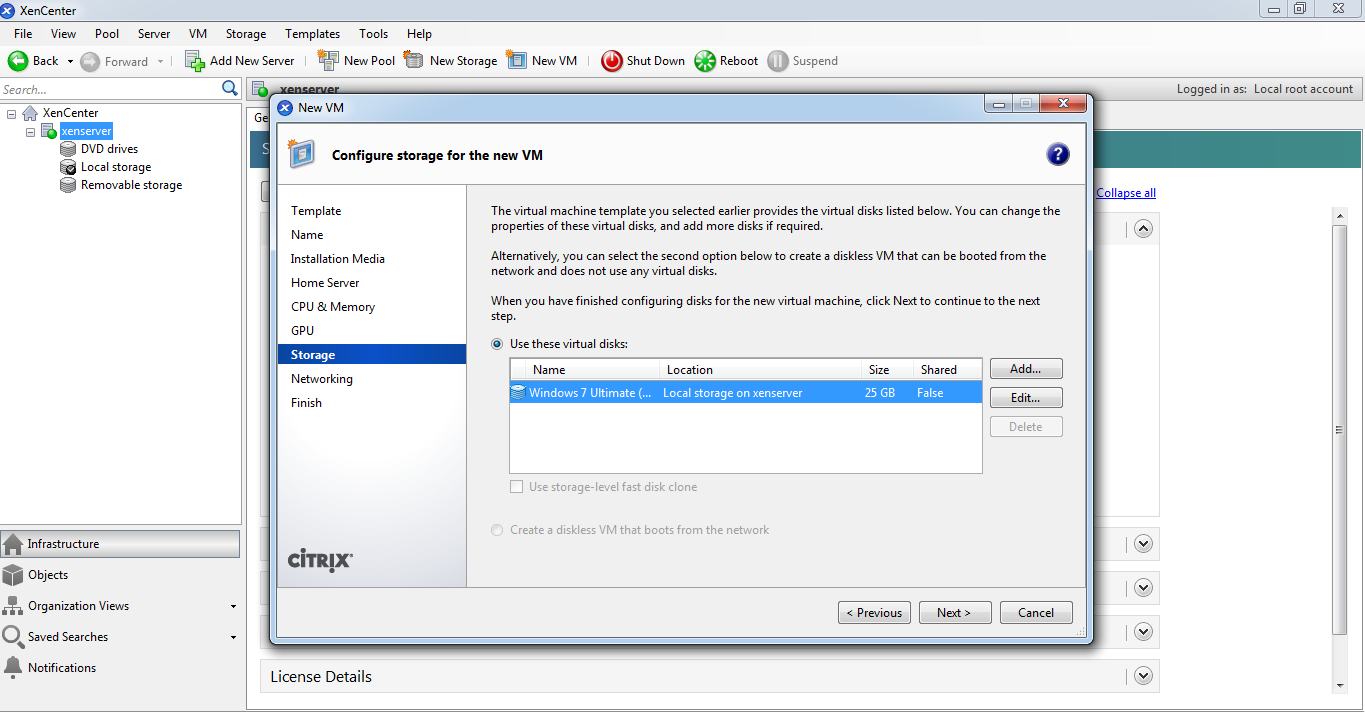Go to the Installation Media wizard step
This screenshot has width=1365, height=712.
[338, 259]
